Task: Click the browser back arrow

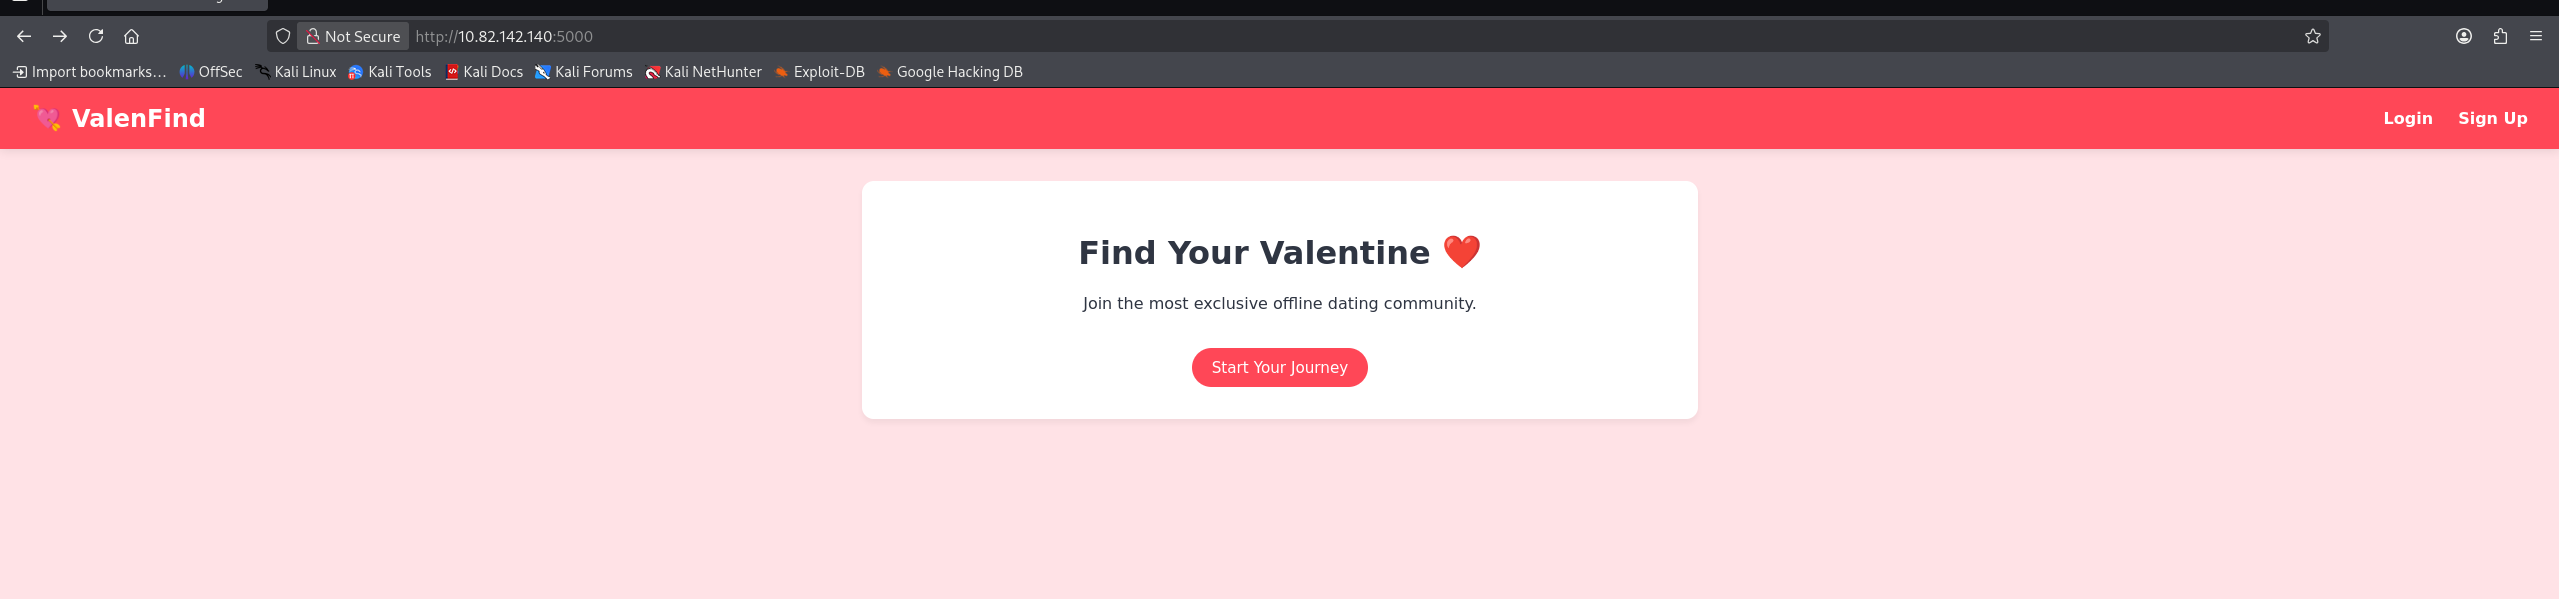Action: tap(24, 36)
